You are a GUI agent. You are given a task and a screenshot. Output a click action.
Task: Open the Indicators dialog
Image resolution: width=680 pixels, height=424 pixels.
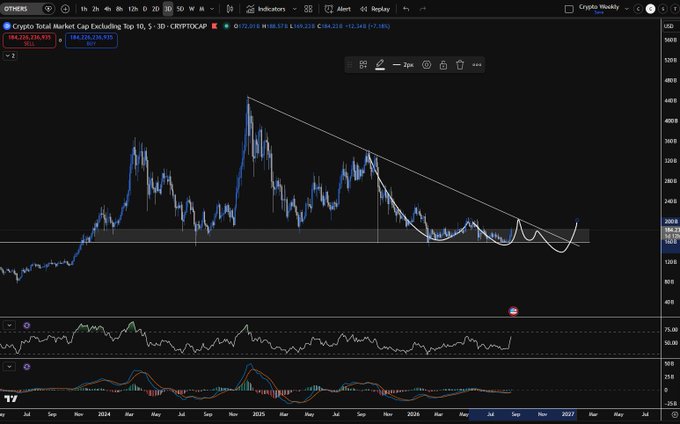[x=266, y=9]
